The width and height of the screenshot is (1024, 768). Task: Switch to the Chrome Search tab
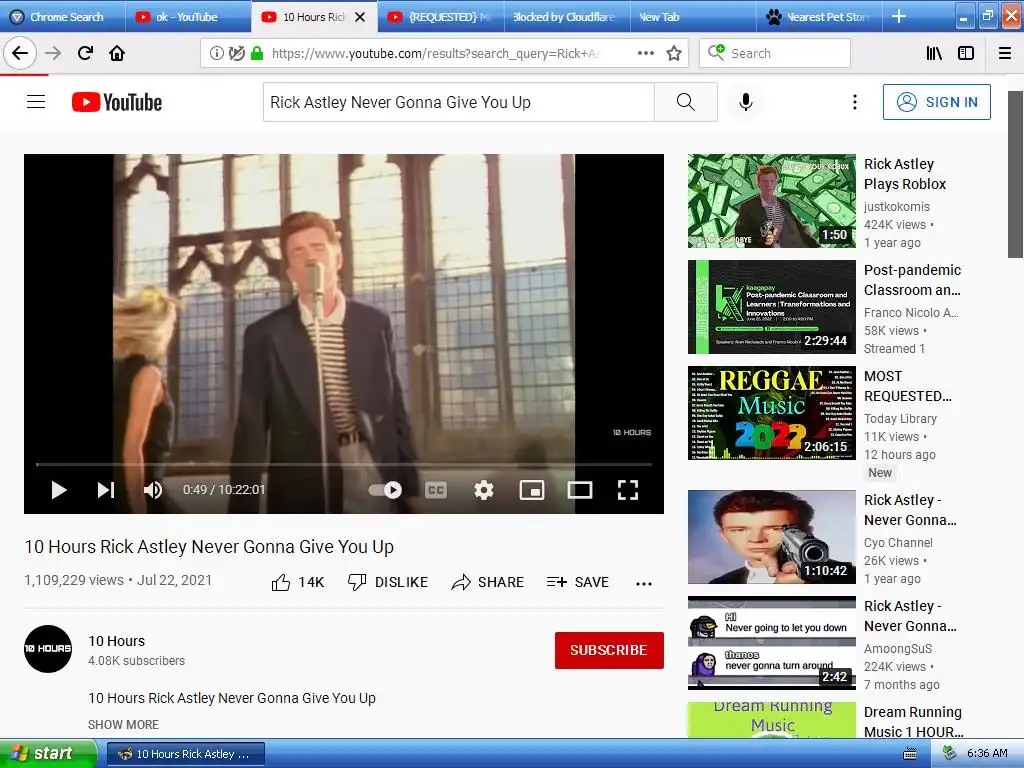click(x=62, y=16)
